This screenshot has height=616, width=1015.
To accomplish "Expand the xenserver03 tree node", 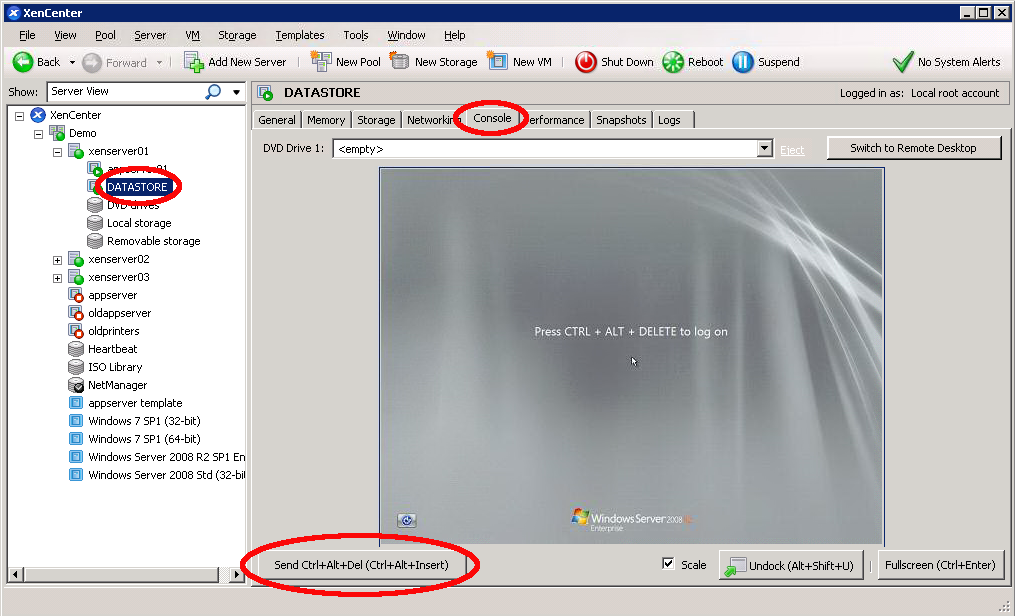I will tap(58, 278).
